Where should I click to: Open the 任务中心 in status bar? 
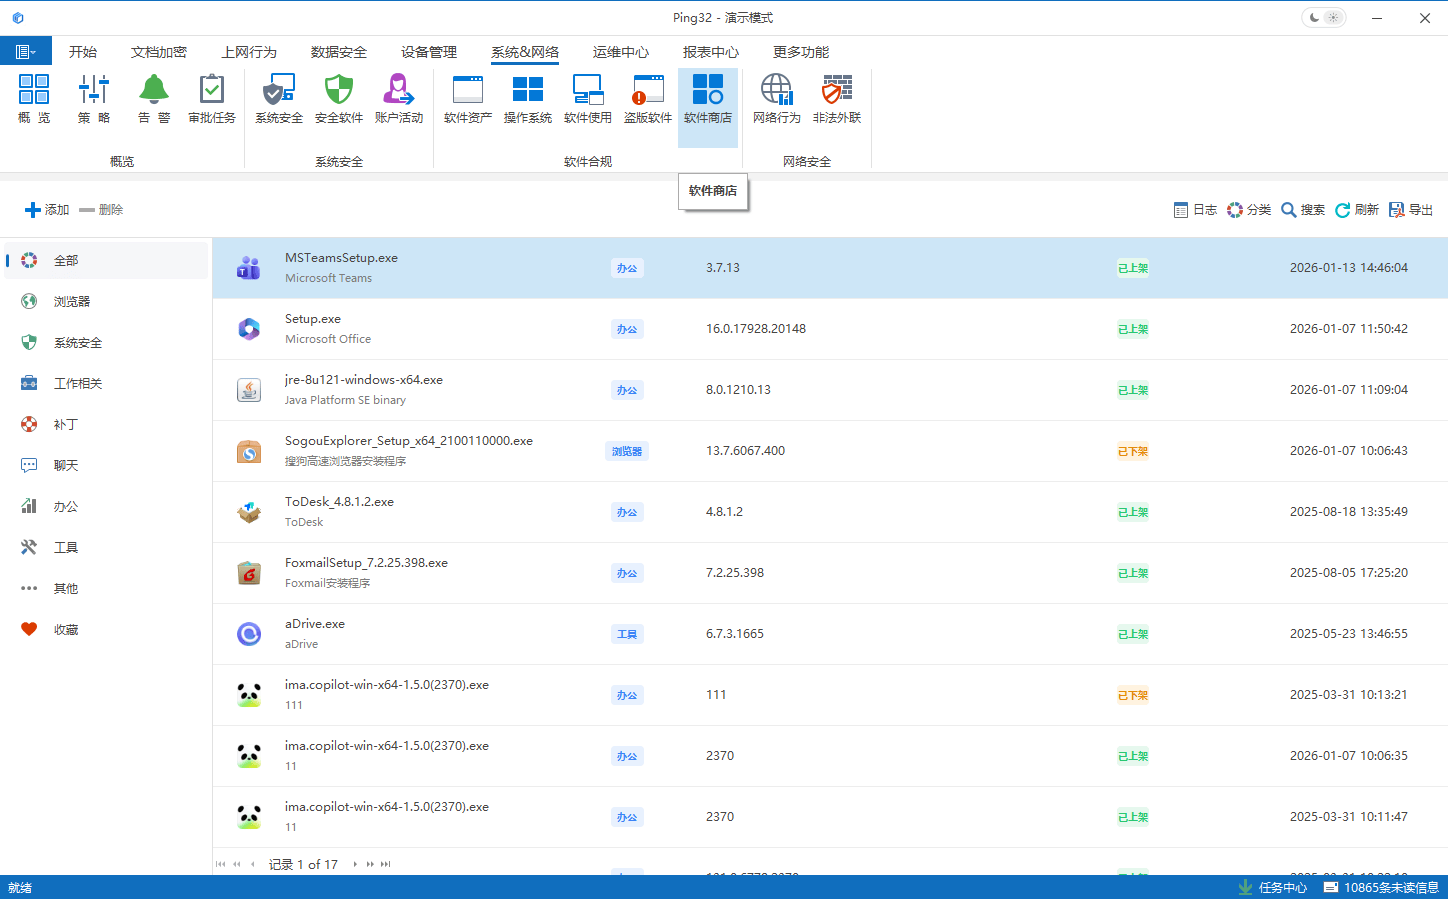1272,888
